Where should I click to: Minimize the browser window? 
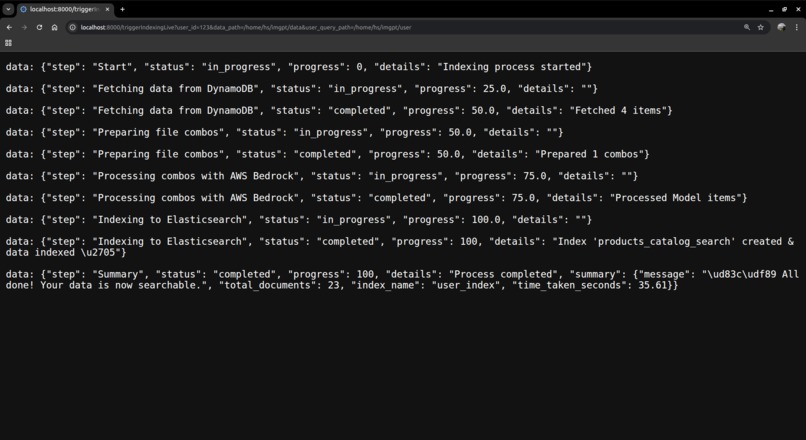pos(771,9)
